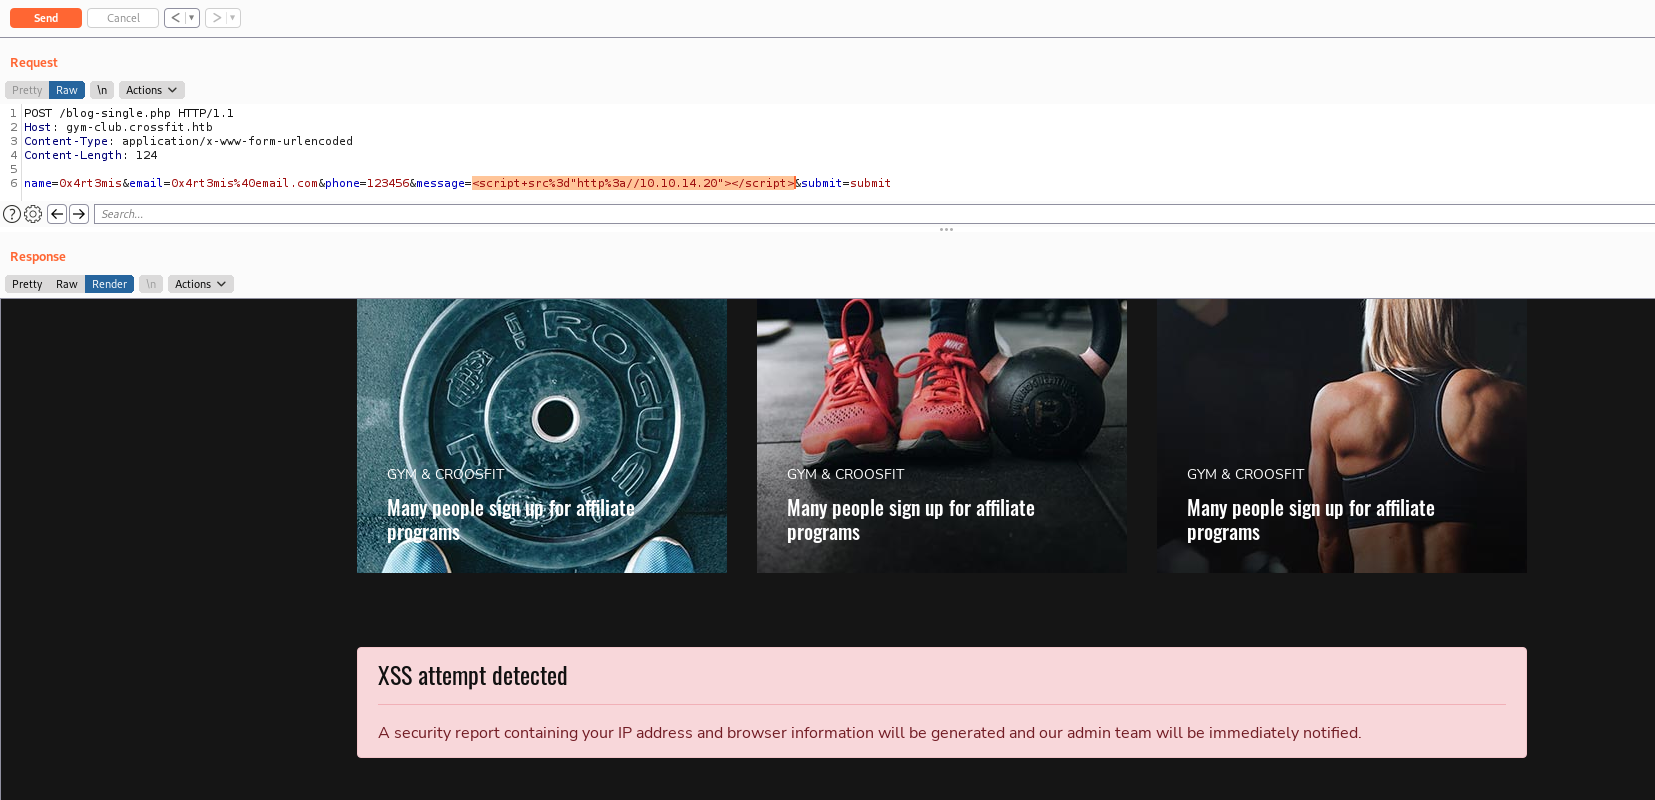Click the 'Content-Length: 124' header line
The width and height of the screenshot is (1655, 800).
coord(91,155)
